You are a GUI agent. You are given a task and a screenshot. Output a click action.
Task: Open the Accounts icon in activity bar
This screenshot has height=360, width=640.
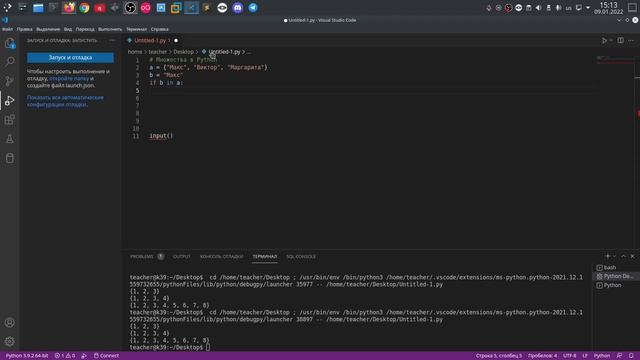(x=9, y=322)
